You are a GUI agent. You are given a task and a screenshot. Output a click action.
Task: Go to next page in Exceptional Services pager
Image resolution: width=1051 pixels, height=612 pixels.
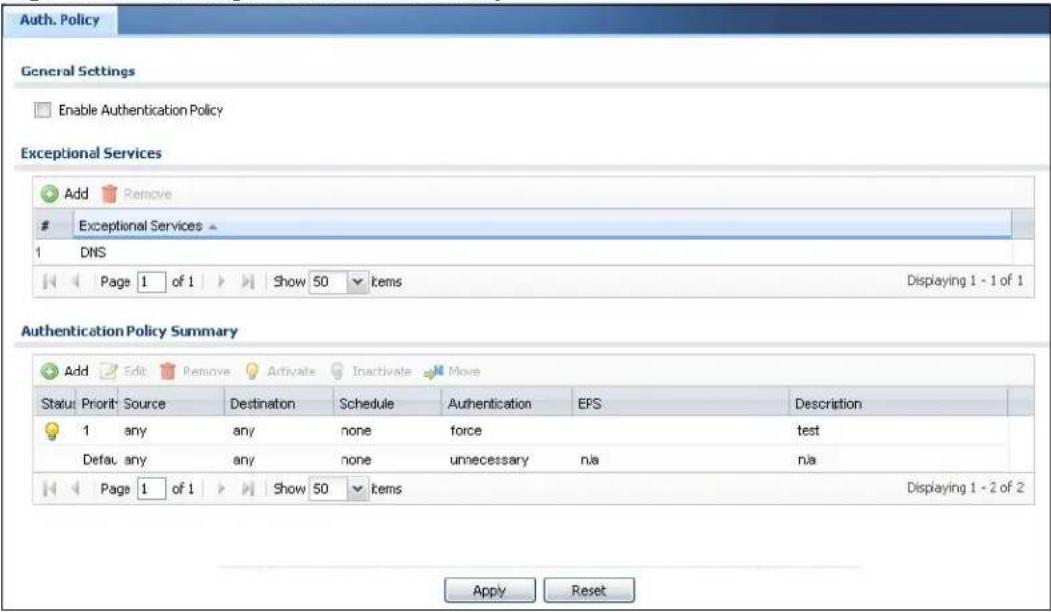[221, 282]
